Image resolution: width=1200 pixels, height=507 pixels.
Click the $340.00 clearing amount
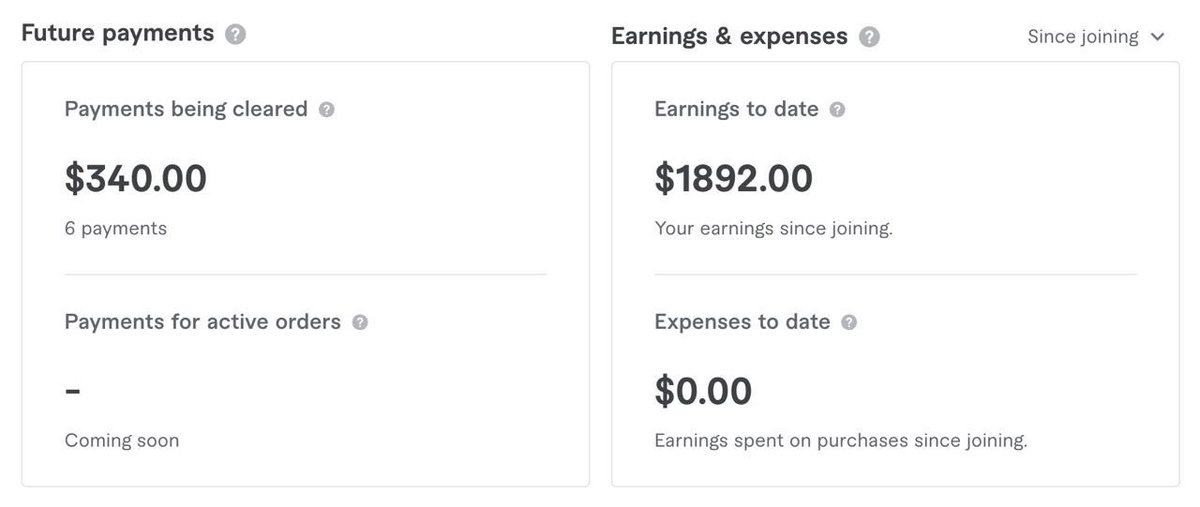point(136,178)
